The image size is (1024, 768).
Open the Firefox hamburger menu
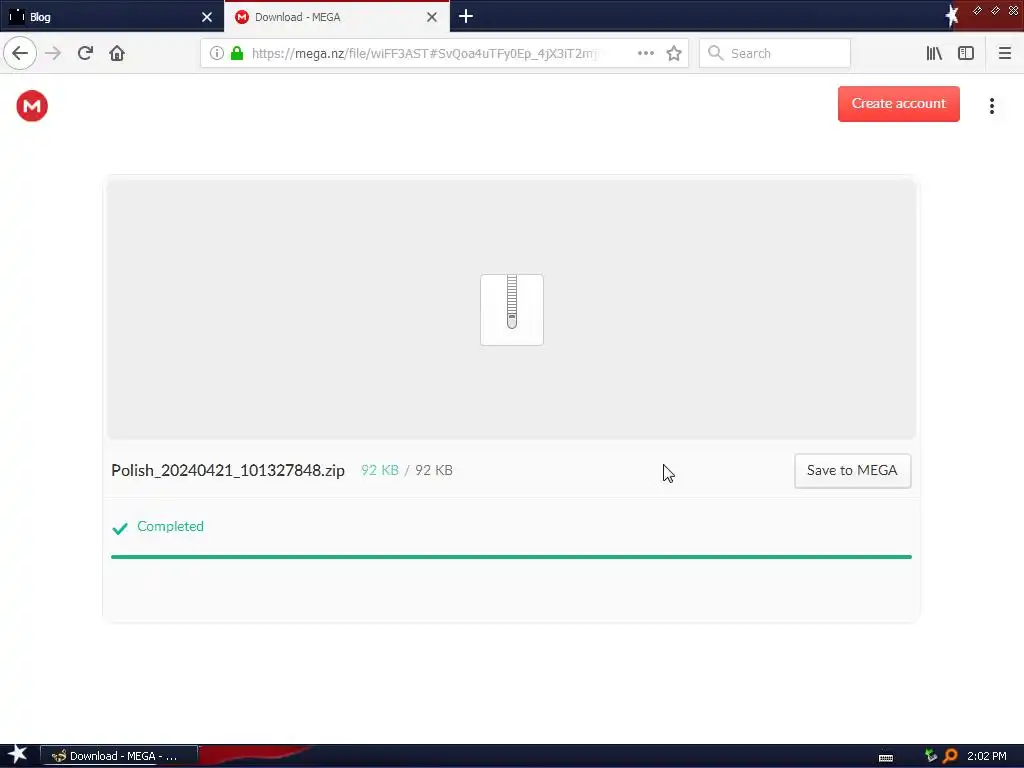pyautogui.click(x=1004, y=53)
